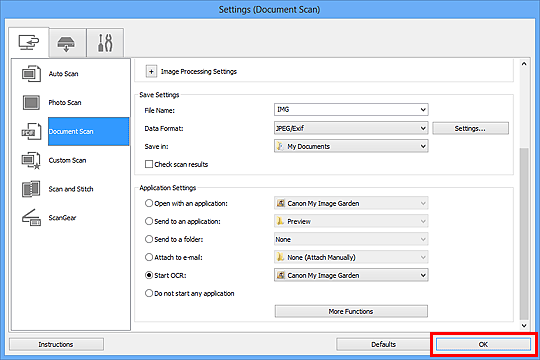Select Send to a folder radio
This screenshot has width=540, height=360.
(149, 239)
